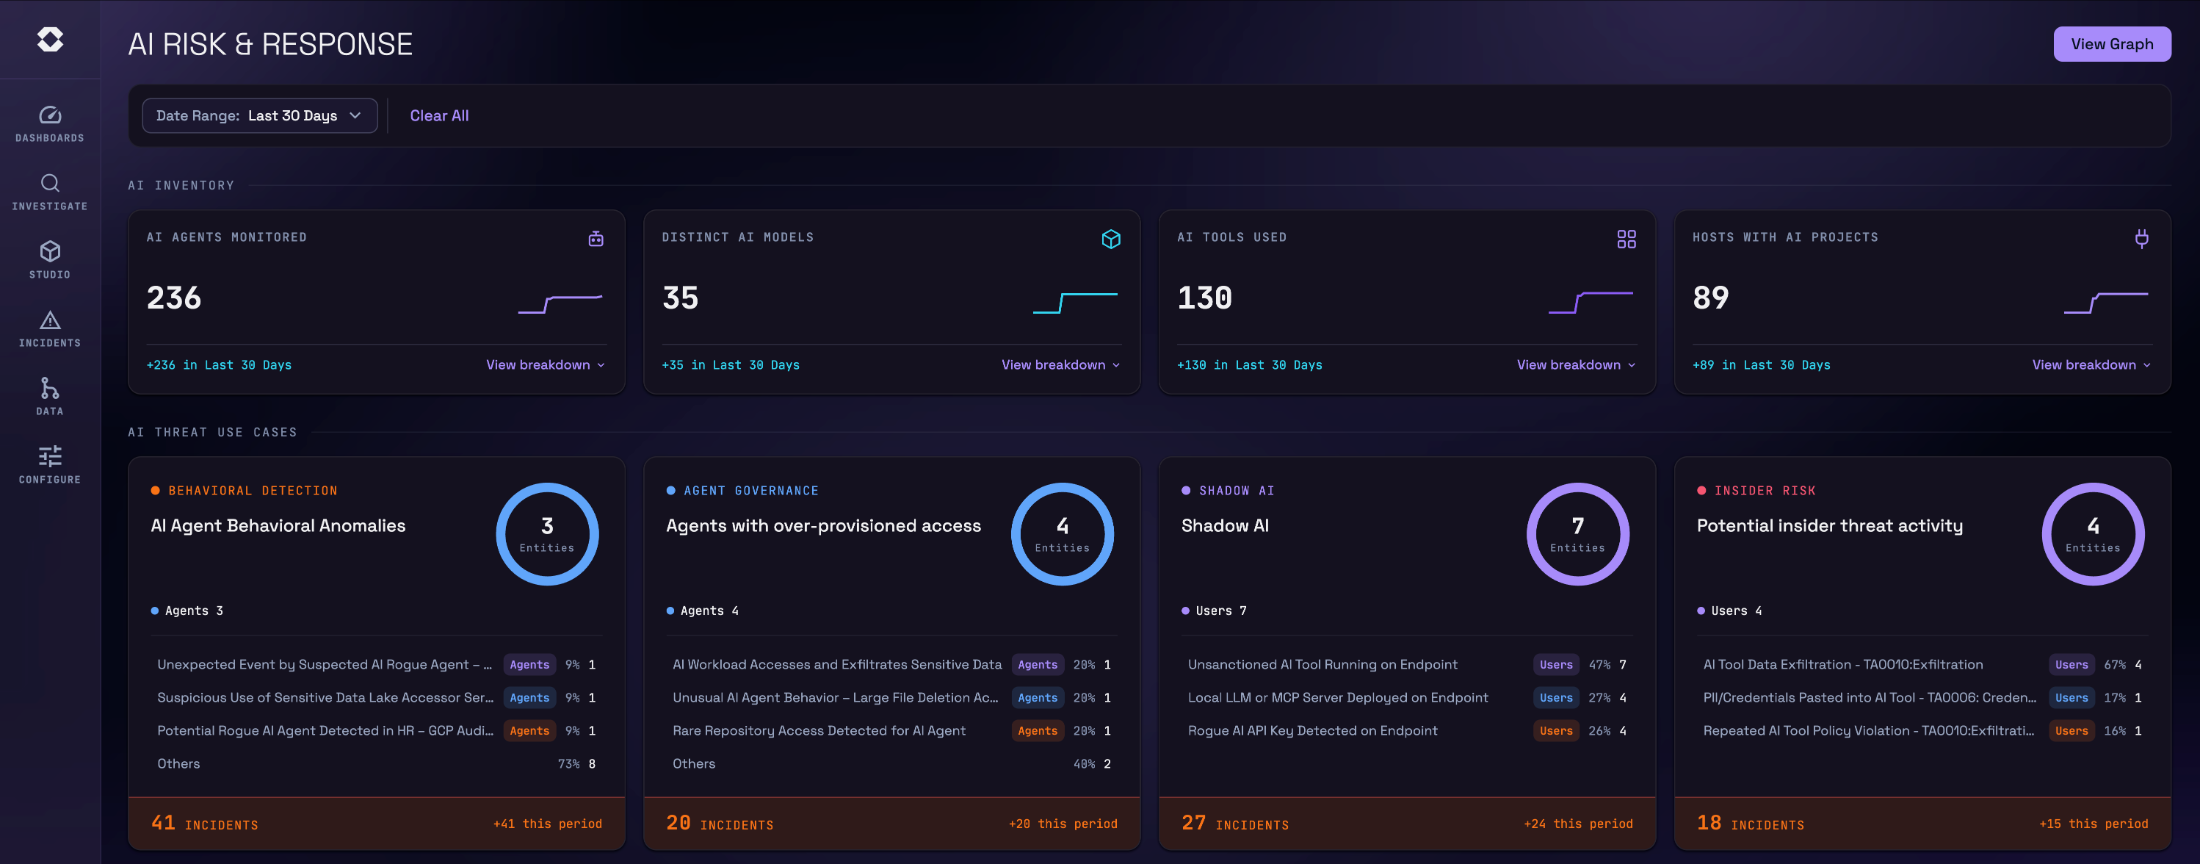Image resolution: width=2200 pixels, height=864 pixels.
Task: Open the Shadow AI card title
Action: 1225,526
